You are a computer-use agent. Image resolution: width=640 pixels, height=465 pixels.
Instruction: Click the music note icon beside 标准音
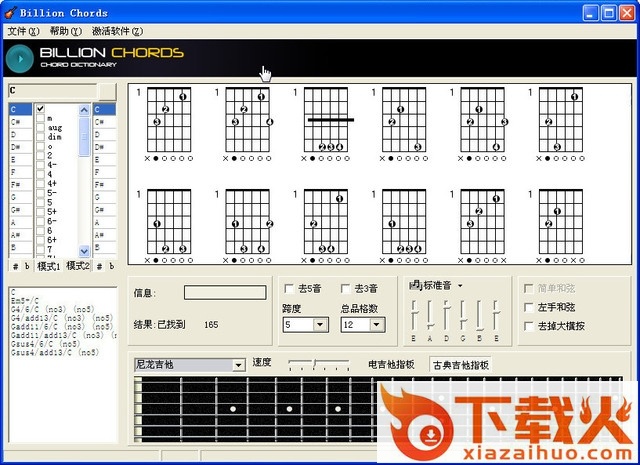pyautogui.click(x=415, y=285)
